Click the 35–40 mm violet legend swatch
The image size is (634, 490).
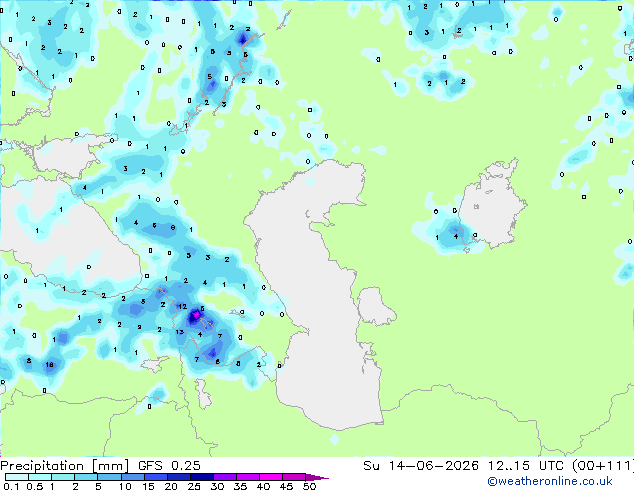pyautogui.click(x=248, y=477)
